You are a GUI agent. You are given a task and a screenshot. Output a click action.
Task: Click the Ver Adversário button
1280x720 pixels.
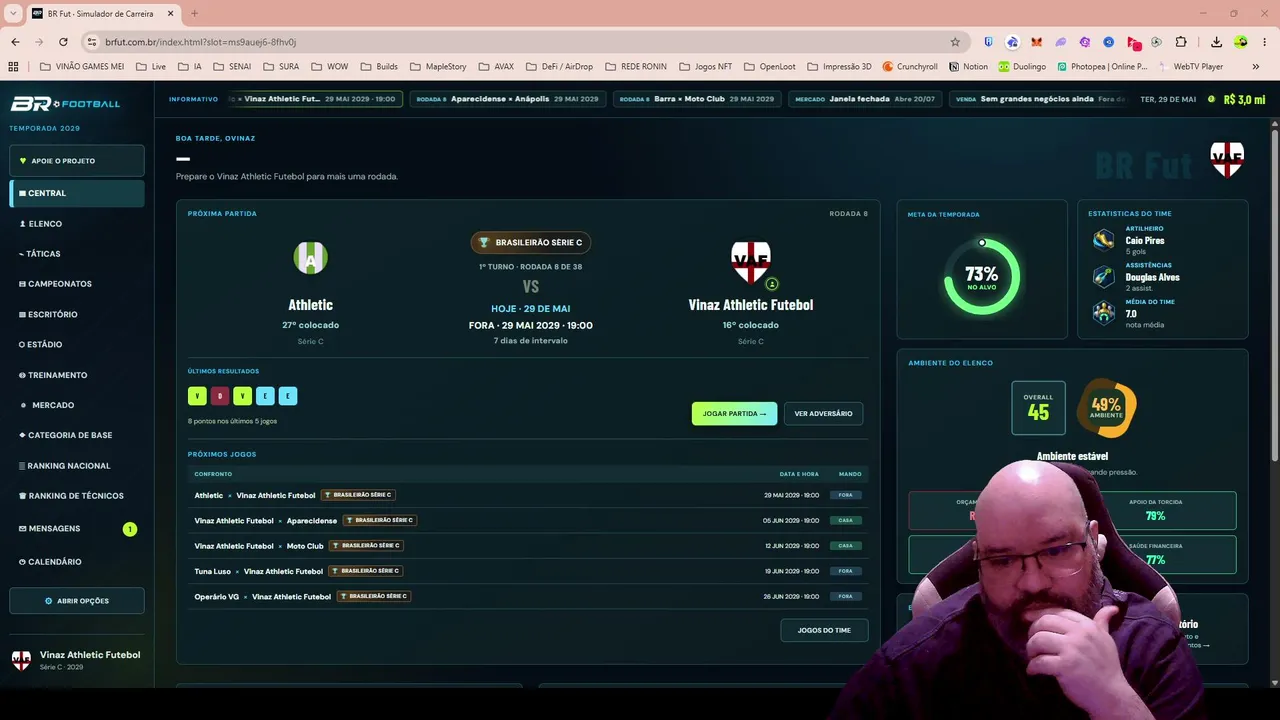[x=823, y=413]
